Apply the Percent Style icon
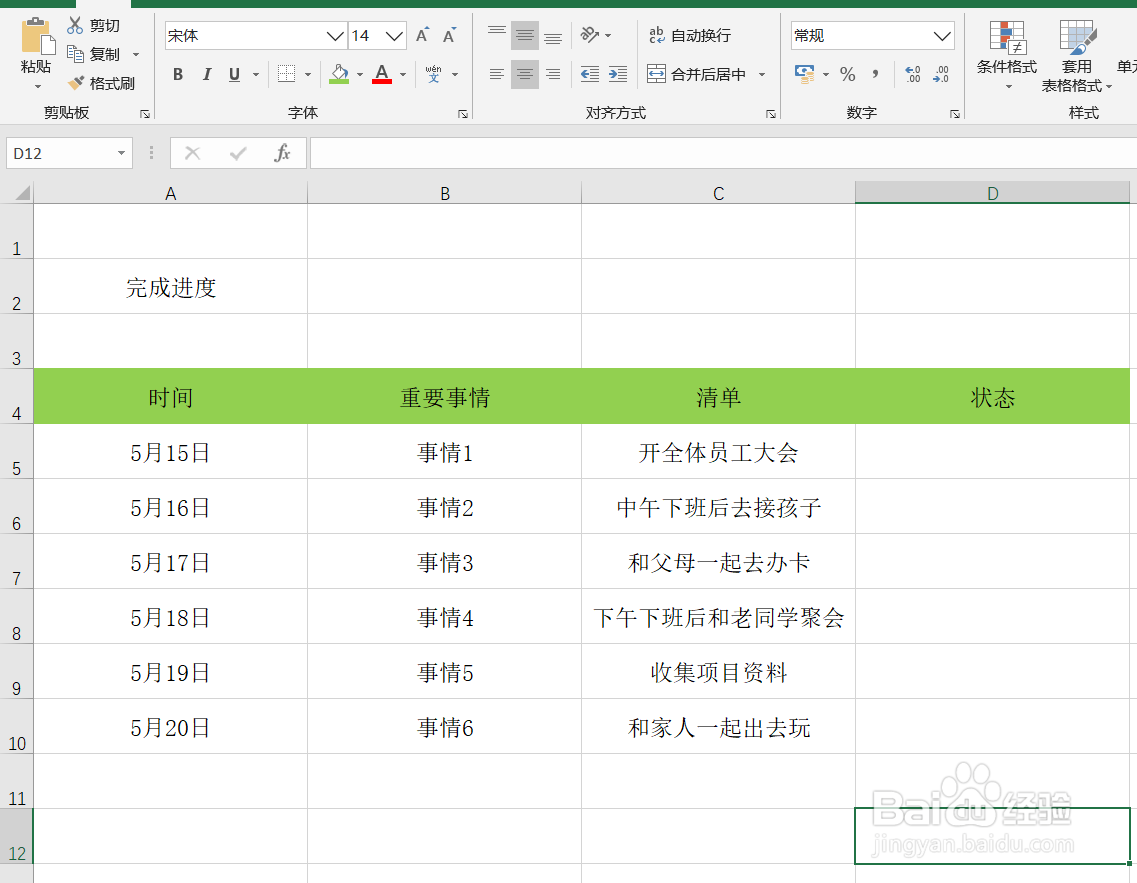 point(847,73)
